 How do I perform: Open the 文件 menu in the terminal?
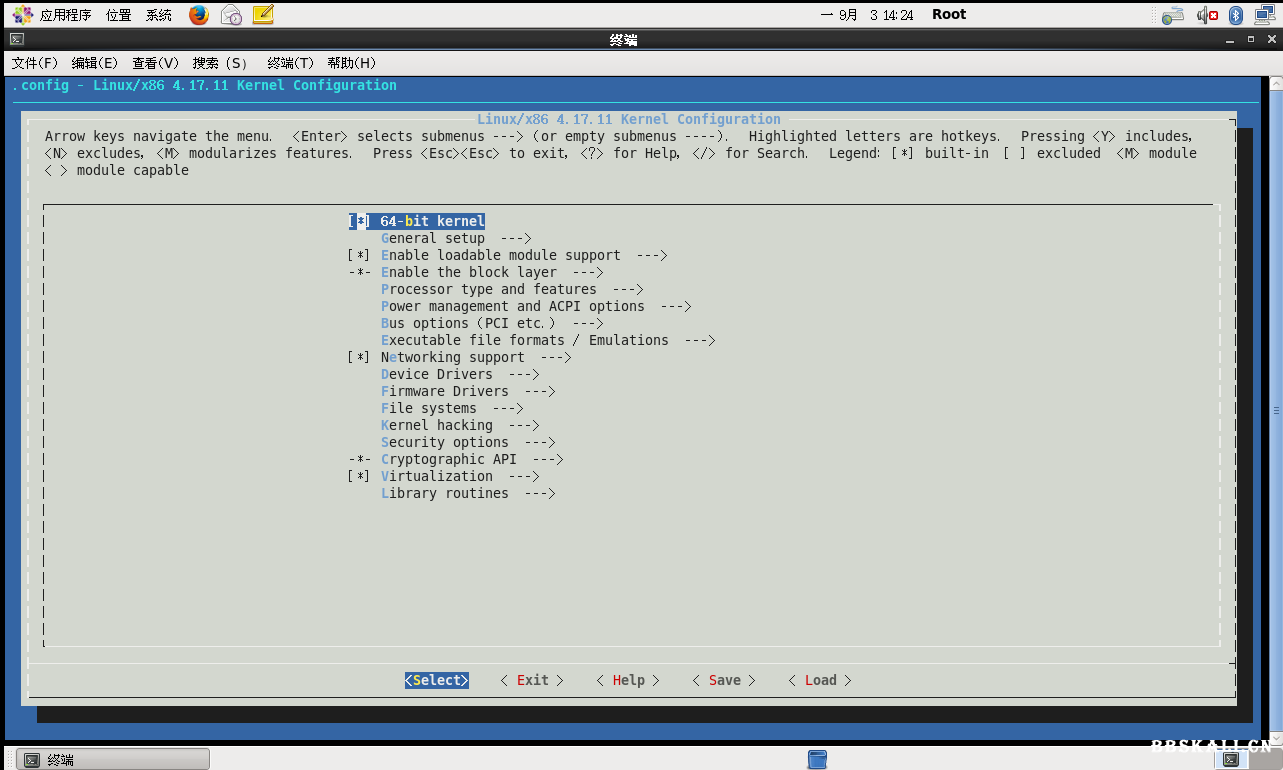tap(34, 62)
